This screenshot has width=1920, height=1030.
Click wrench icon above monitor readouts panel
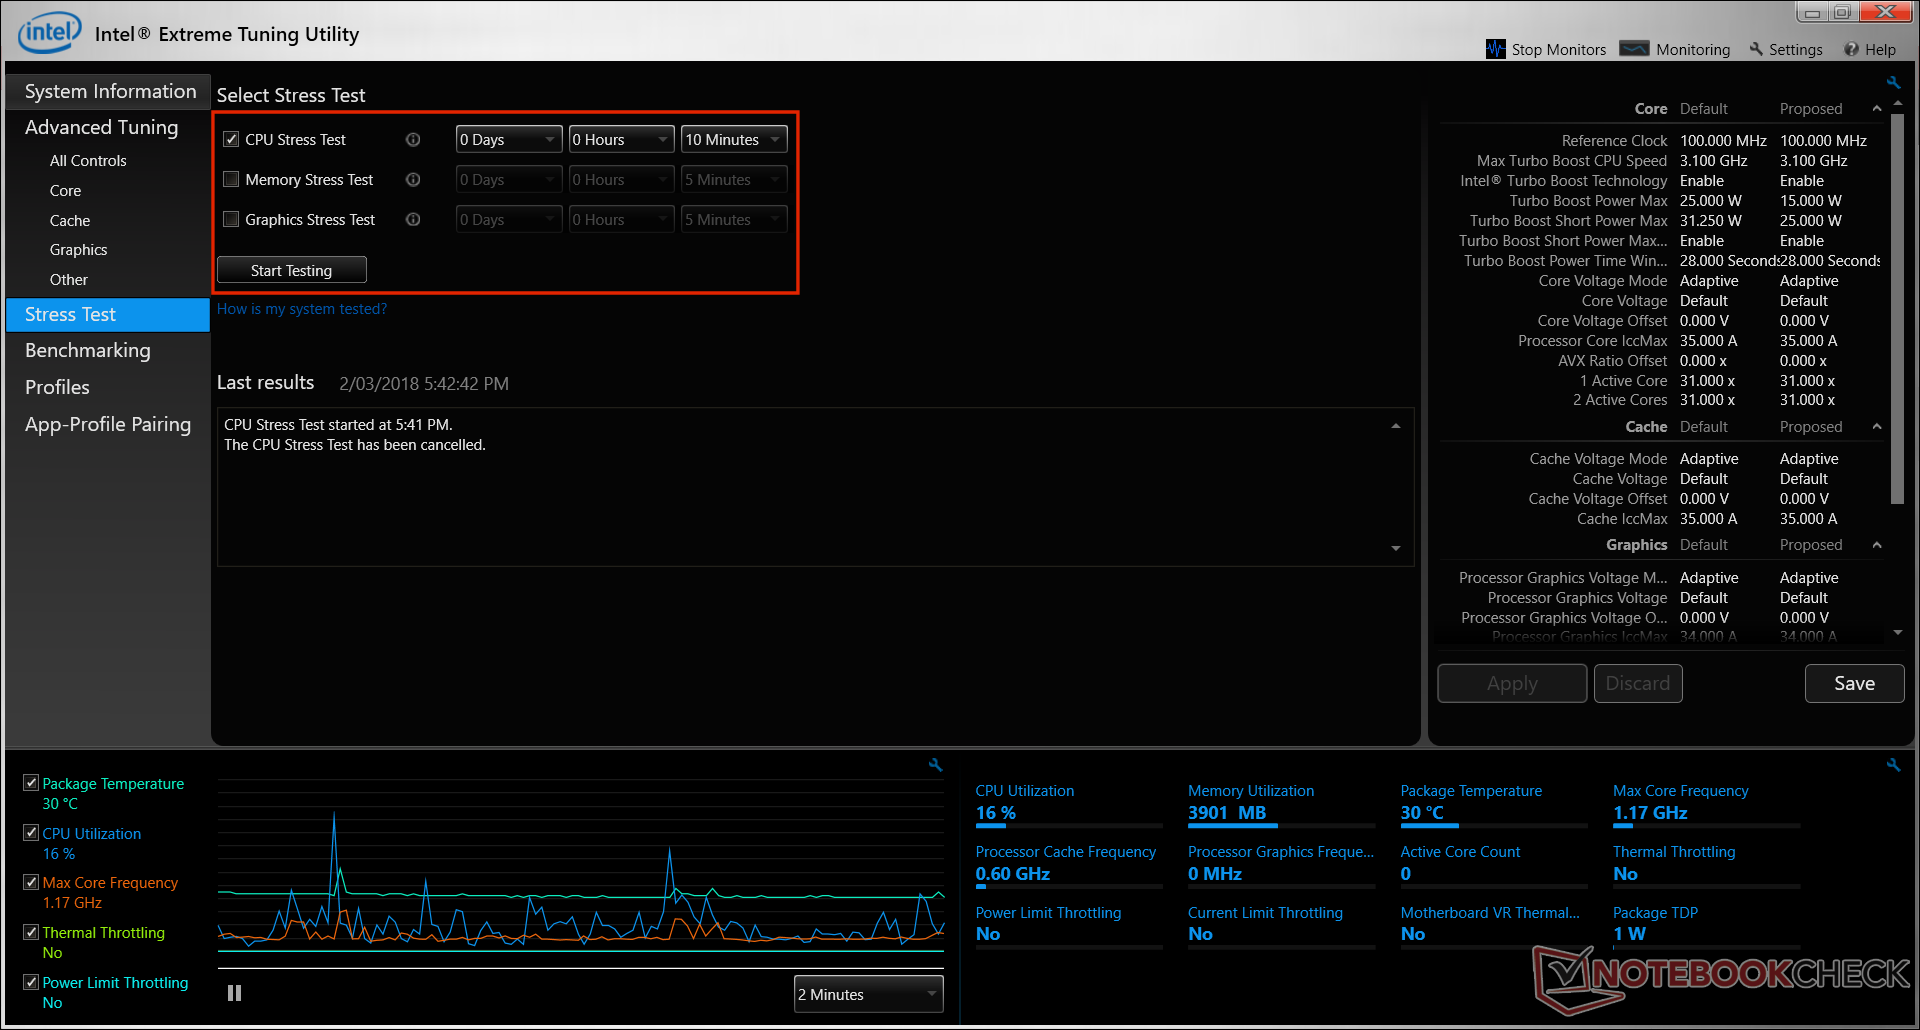tap(1893, 765)
